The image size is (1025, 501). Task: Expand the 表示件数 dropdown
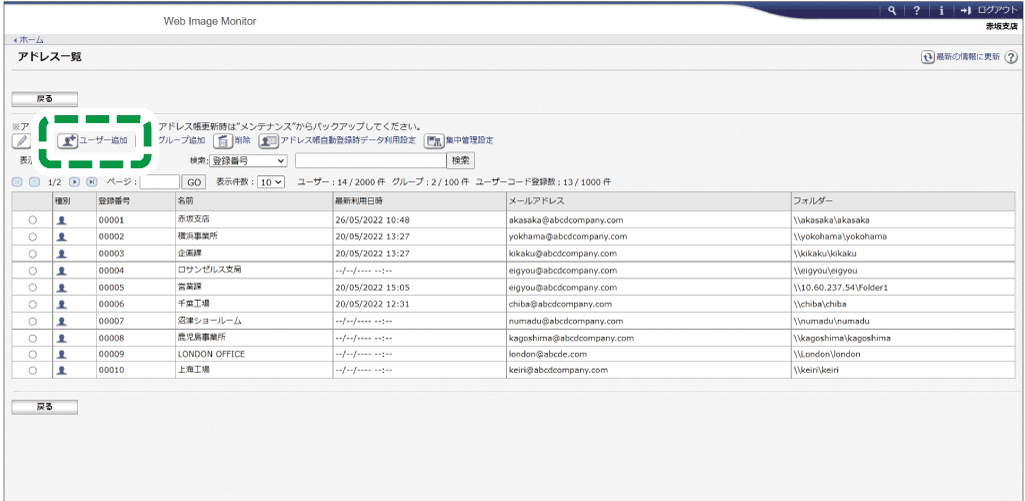(x=271, y=182)
